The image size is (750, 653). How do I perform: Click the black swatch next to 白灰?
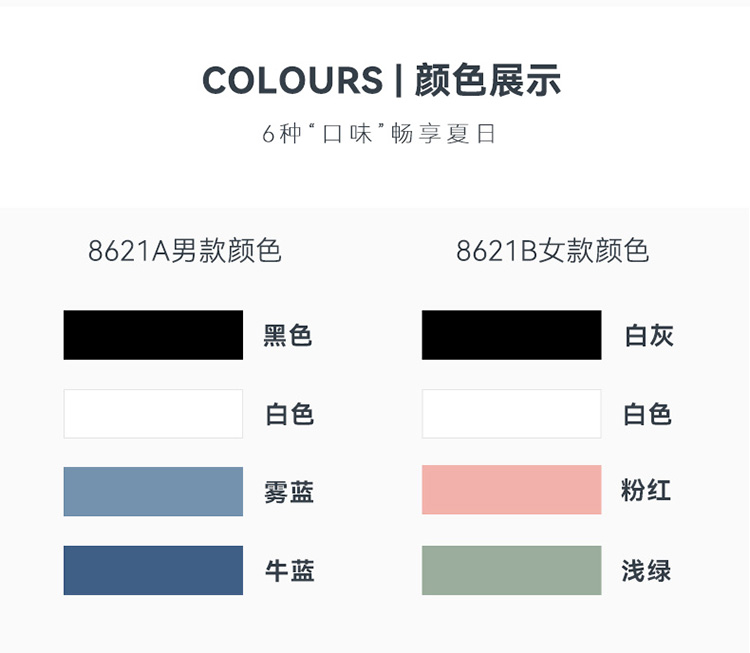point(511,335)
